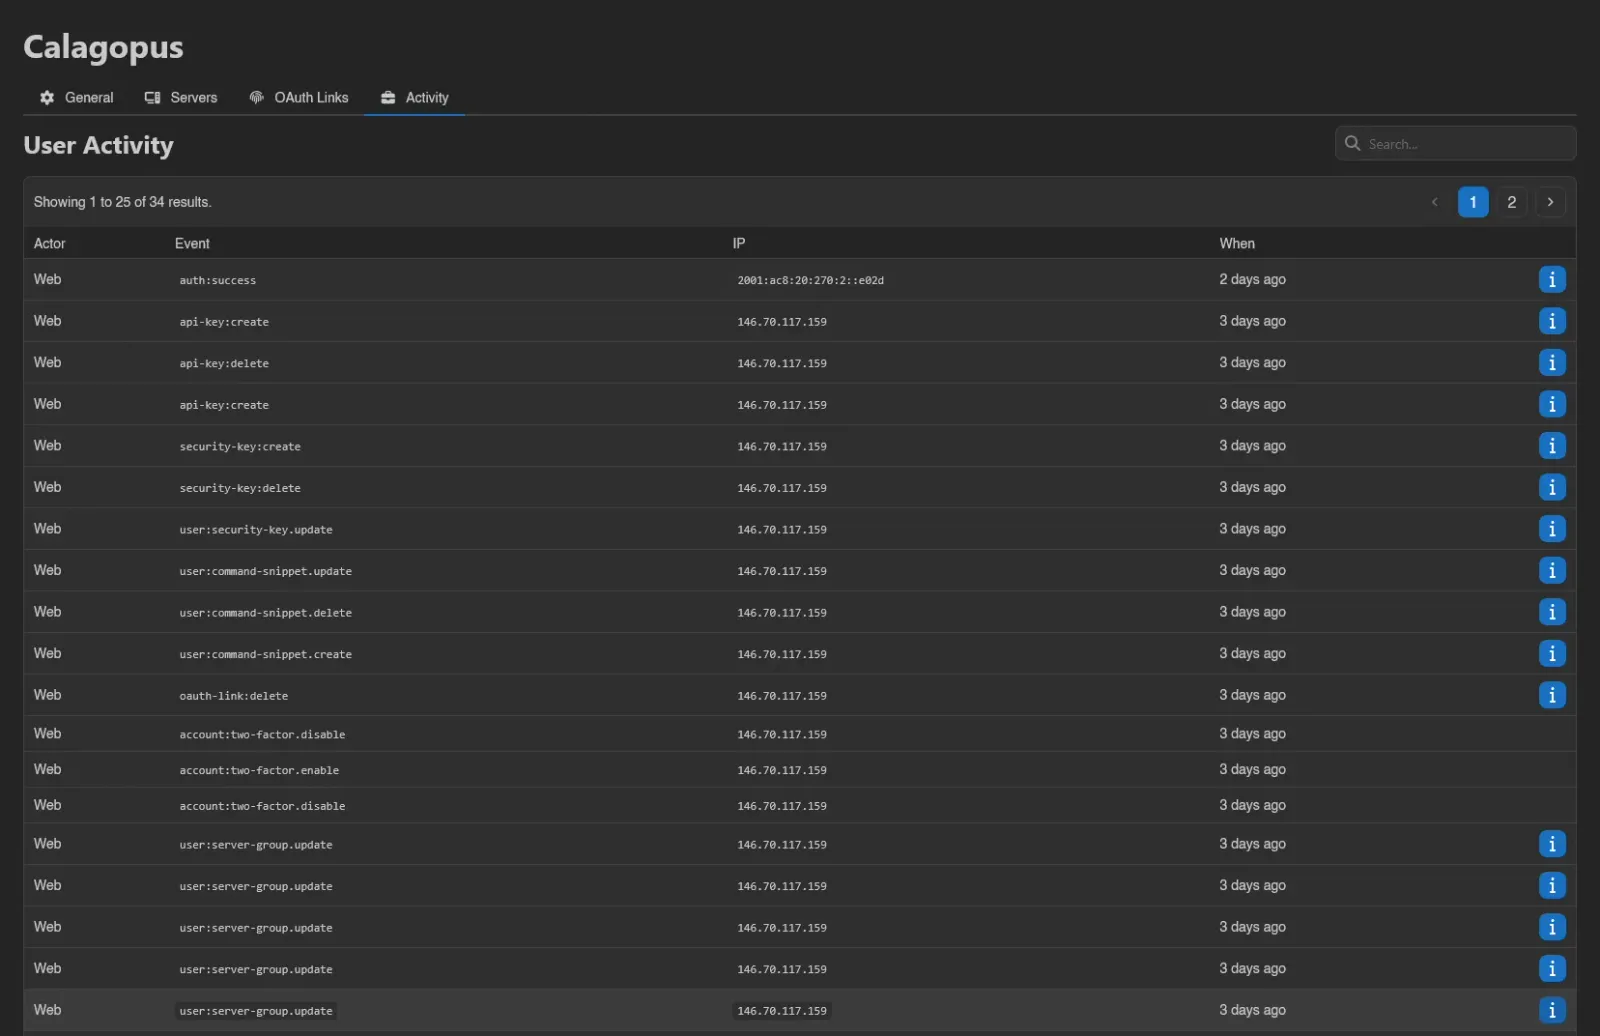Go to page 2 of results
This screenshot has height=1036, width=1600.
coord(1512,202)
